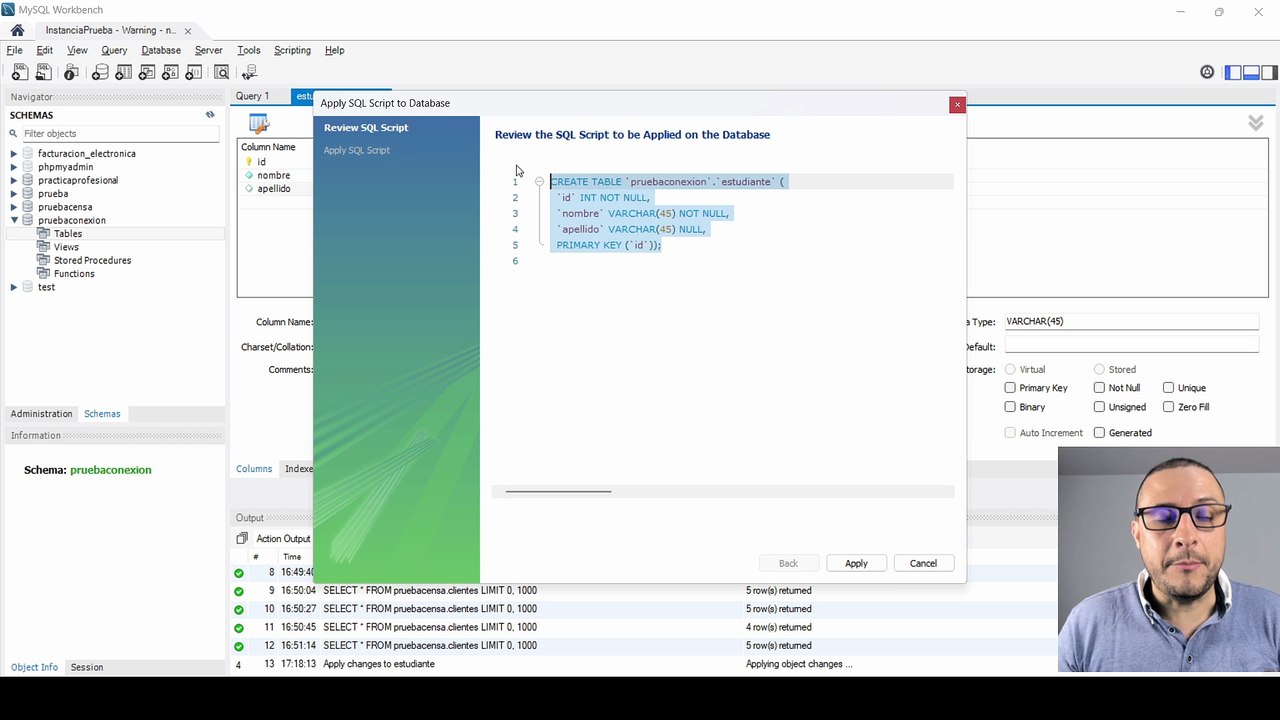Open the preferences gear icon at top right

(x=1207, y=72)
